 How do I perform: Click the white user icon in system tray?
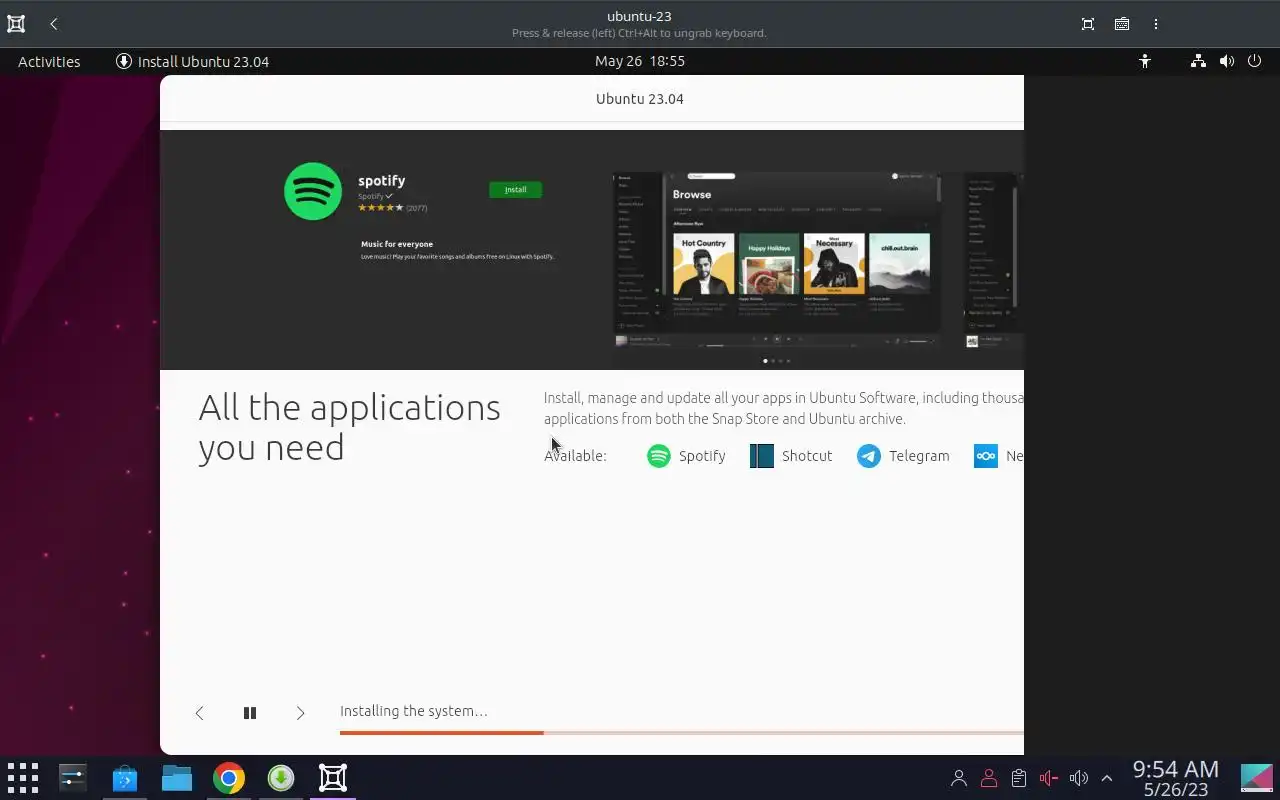(x=959, y=778)
